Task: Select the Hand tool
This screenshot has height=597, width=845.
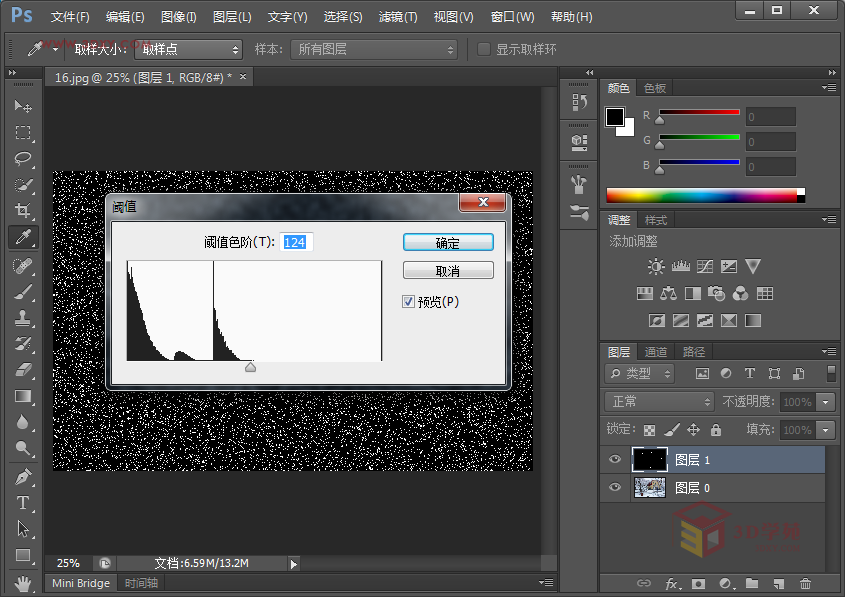Action: (x=23, y=583)
